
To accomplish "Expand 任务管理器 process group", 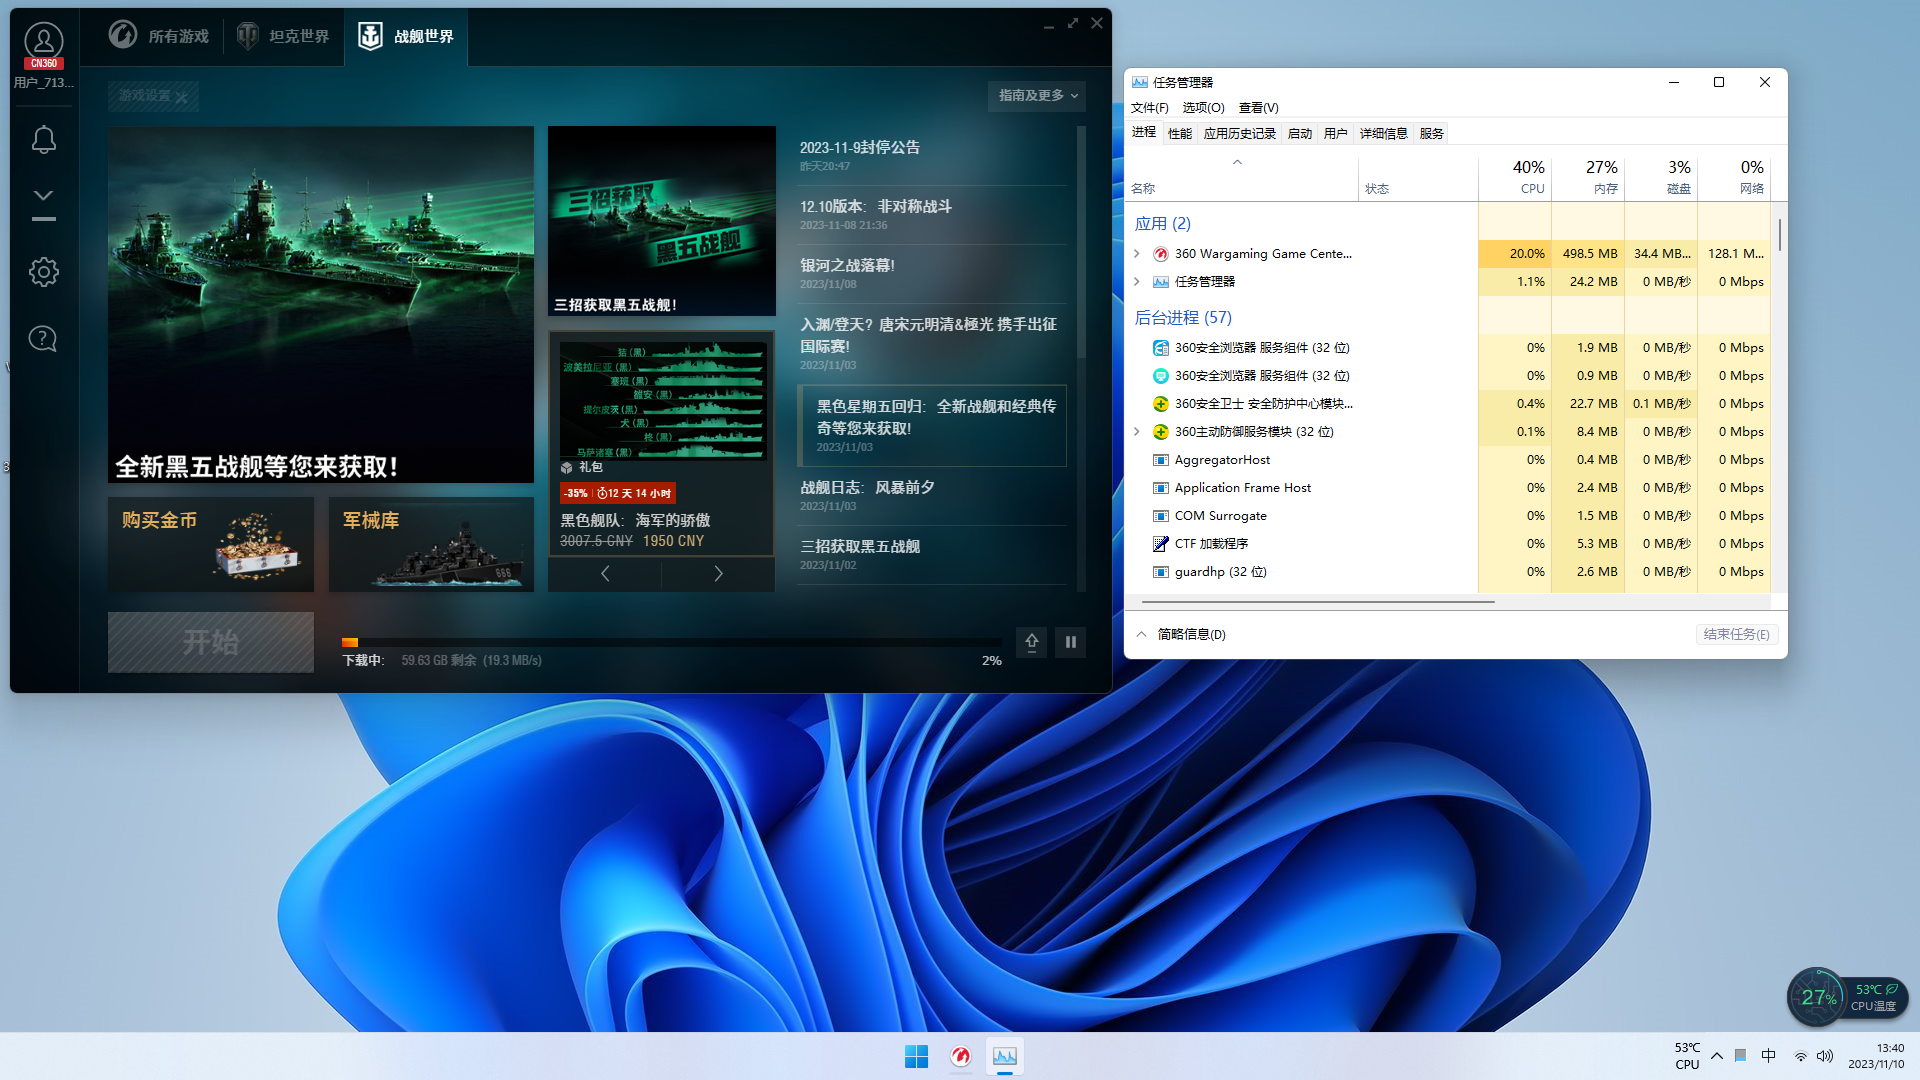I will tap(1137, 282).
